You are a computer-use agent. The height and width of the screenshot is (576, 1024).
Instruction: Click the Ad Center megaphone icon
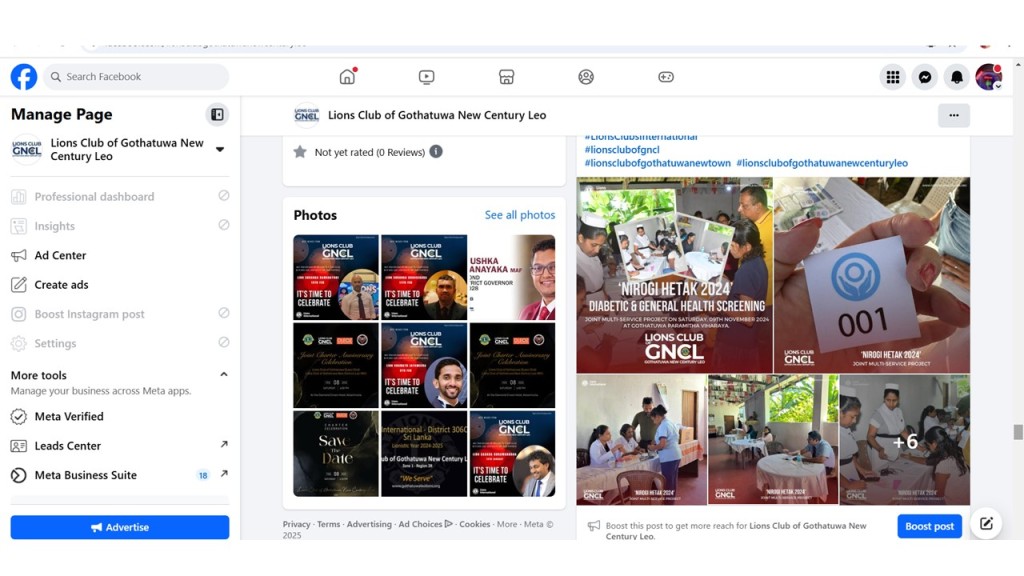[19, 255]
